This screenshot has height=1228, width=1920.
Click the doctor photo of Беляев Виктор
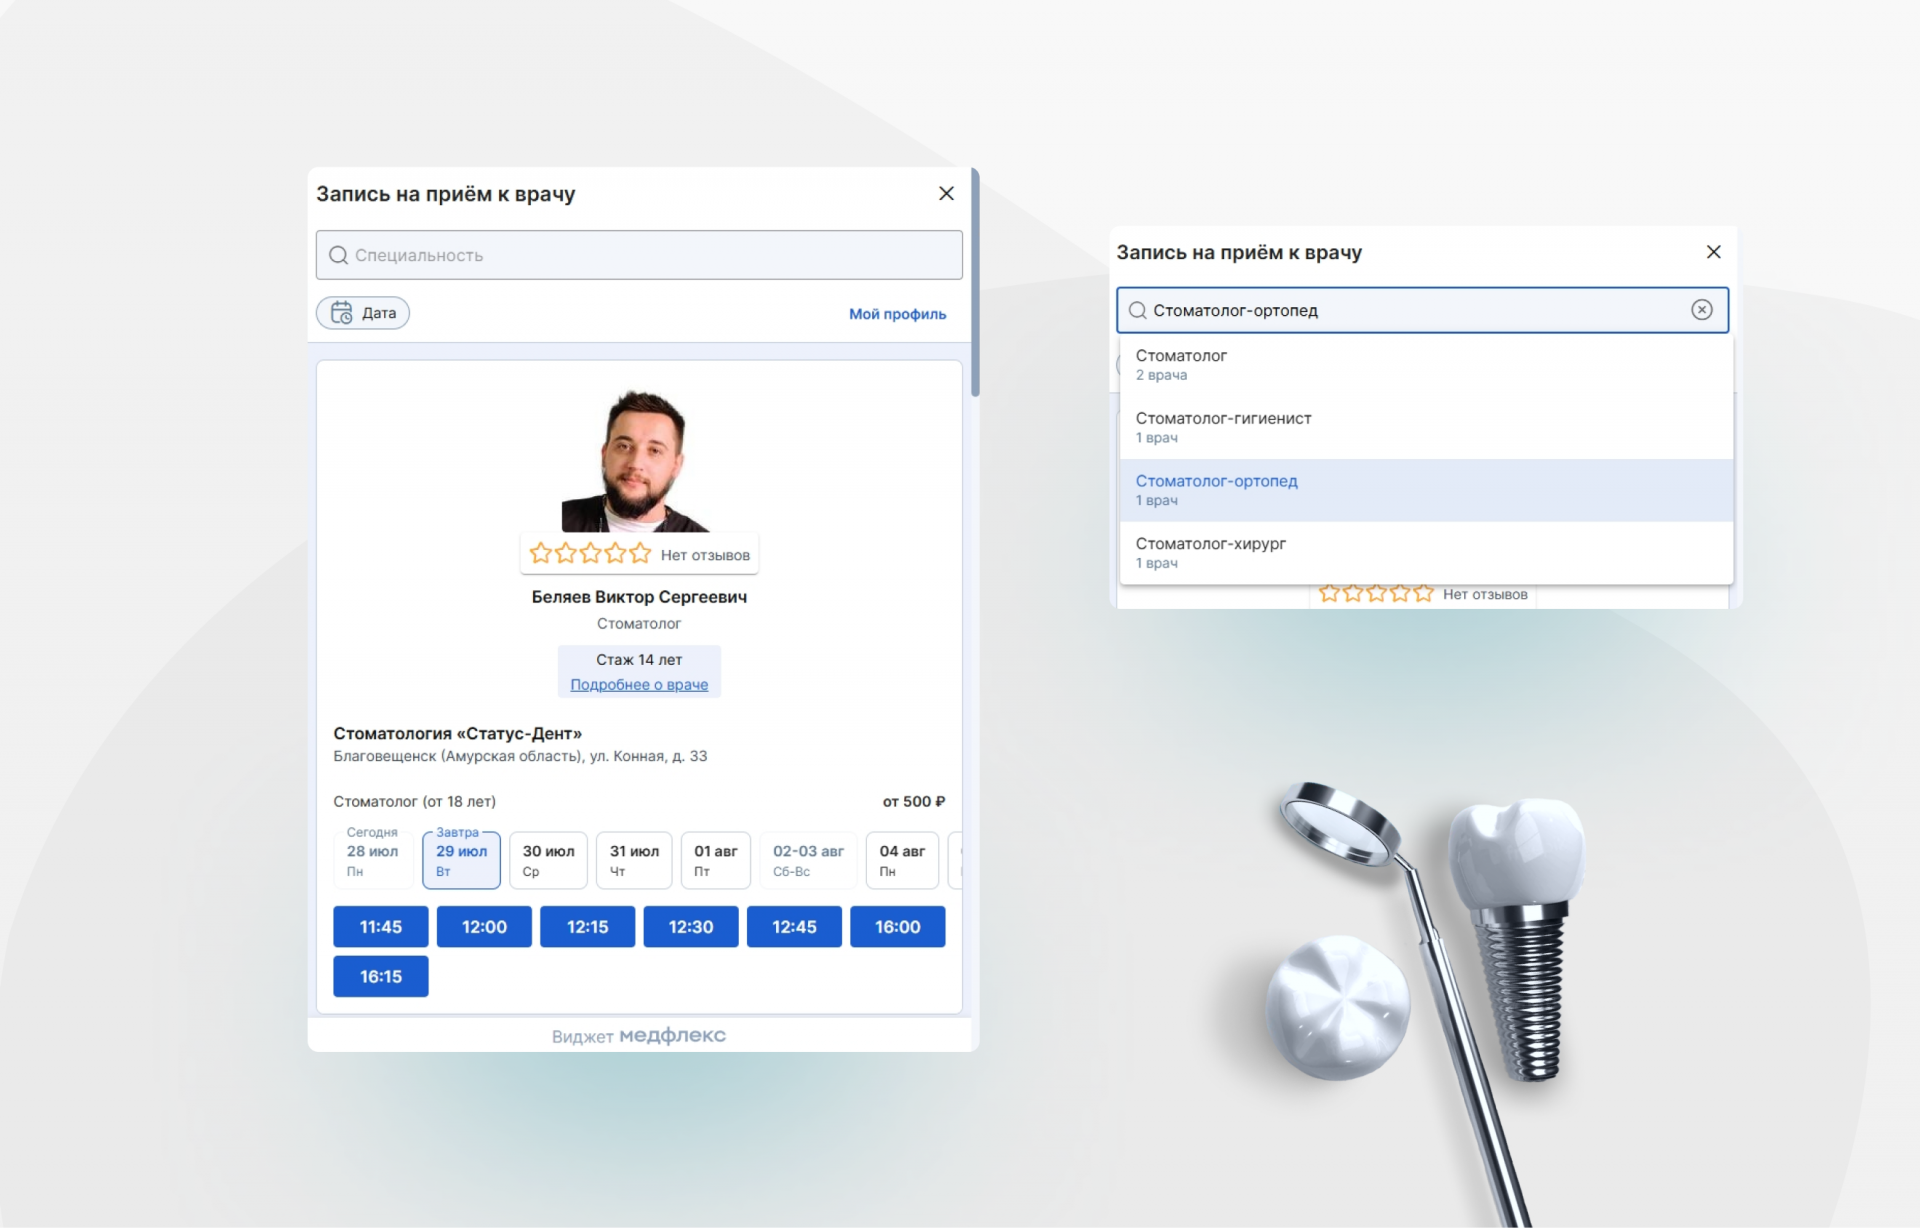(636, 460)
